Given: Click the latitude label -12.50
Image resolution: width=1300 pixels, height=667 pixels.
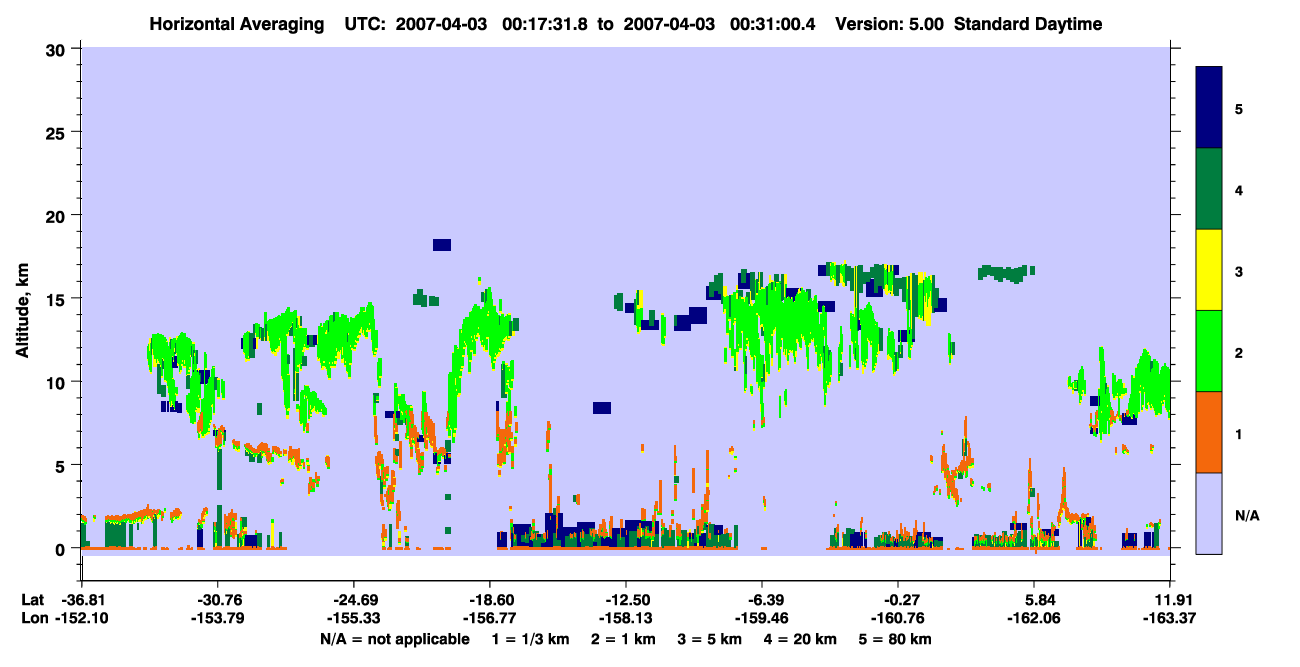Looking at the screenshot, I should click(x=626, y=601).
